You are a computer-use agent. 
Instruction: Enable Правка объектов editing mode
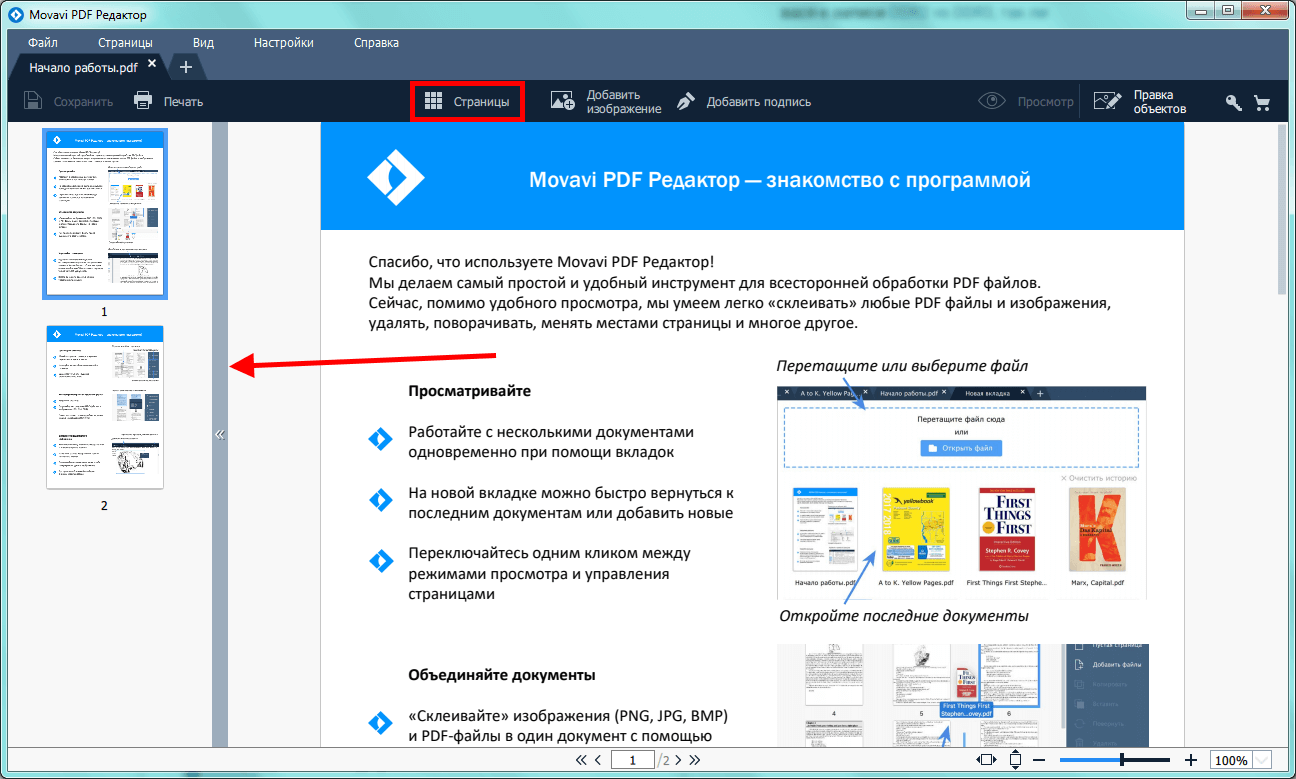(1140, 101)
